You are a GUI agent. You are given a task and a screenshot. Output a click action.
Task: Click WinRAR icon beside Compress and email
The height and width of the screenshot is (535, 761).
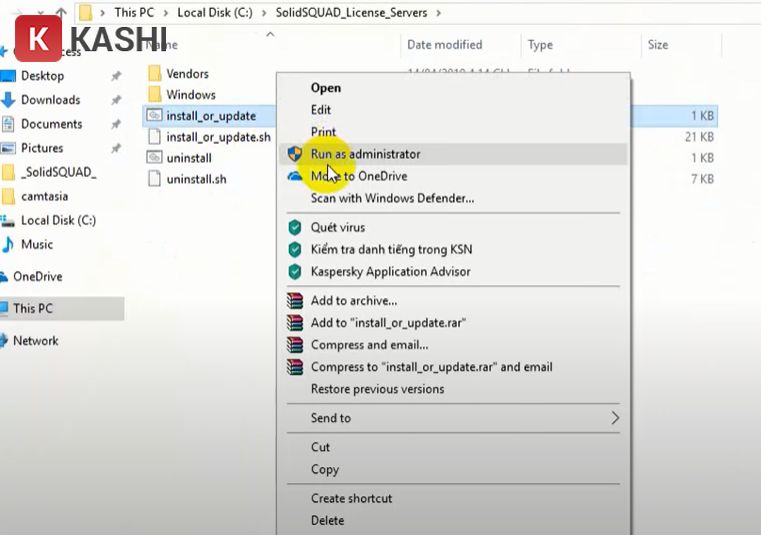[x=295, y=345]
